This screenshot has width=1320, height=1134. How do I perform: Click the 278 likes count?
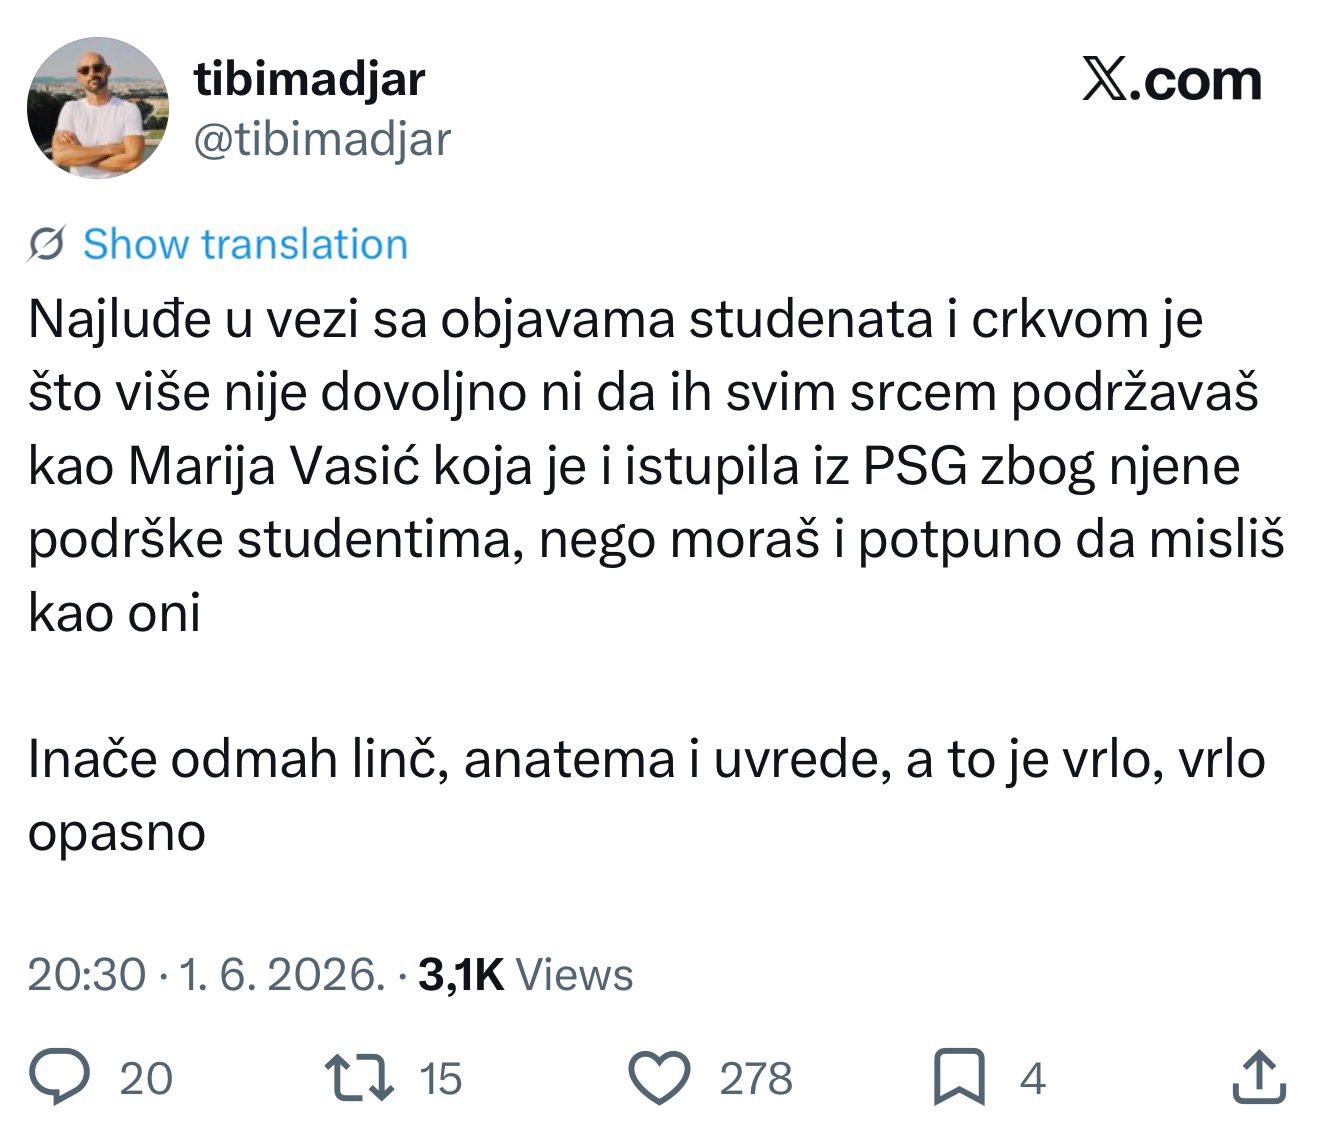(x=756, y=1079)
